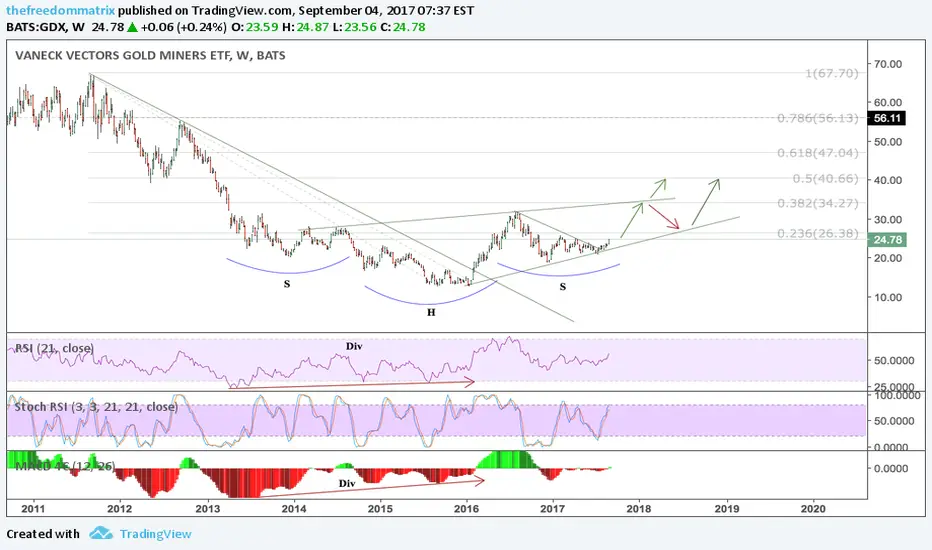Click the C: 24.78 close value in header
Screen dimensions: 932x550
(x=403, y=27)
